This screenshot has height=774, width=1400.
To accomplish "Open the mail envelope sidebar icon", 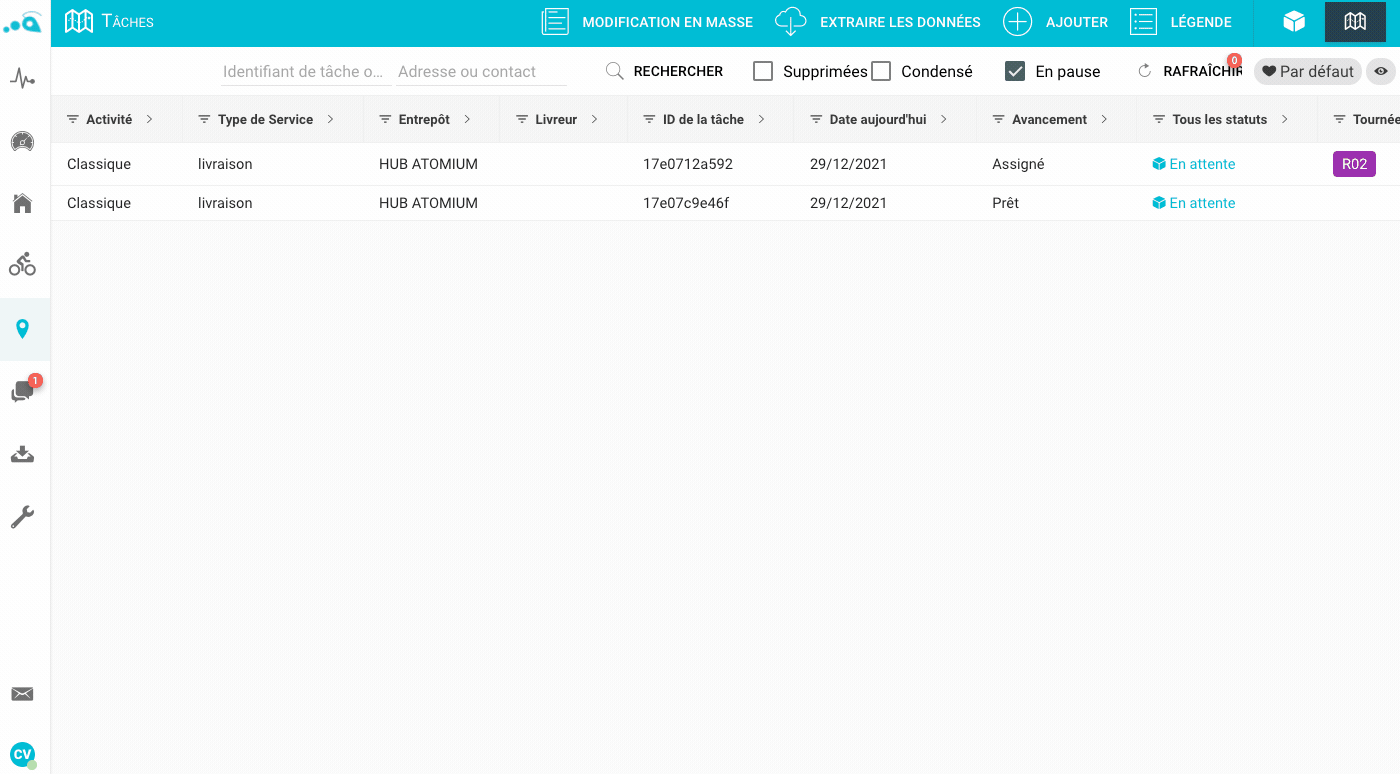I will click(x=22, y=694).
